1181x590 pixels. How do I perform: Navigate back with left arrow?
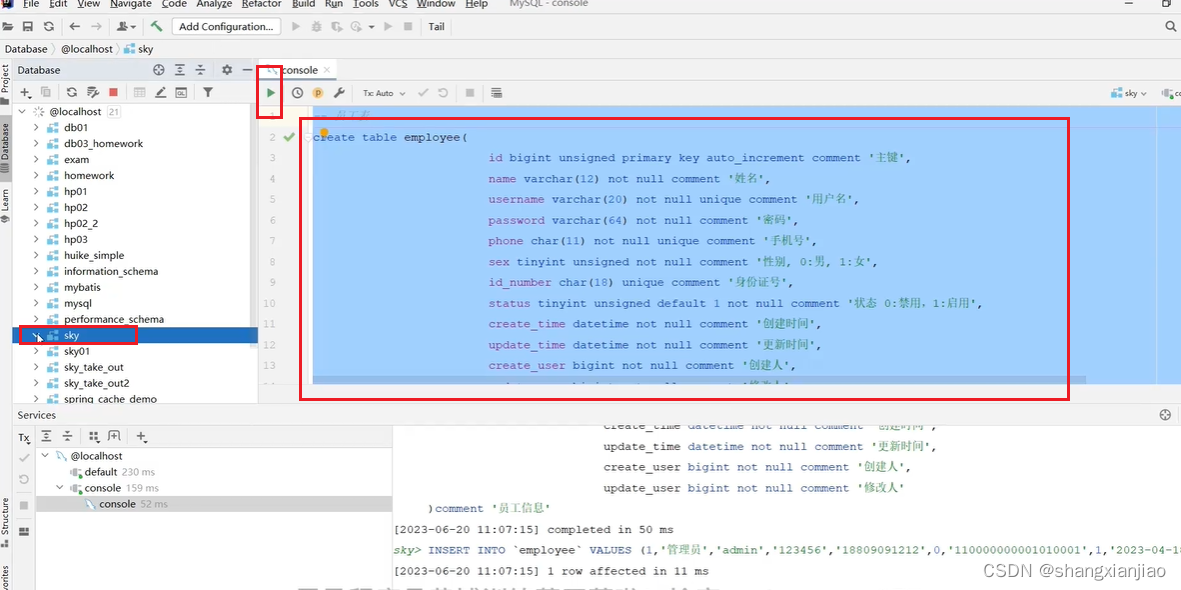point(75,26)
